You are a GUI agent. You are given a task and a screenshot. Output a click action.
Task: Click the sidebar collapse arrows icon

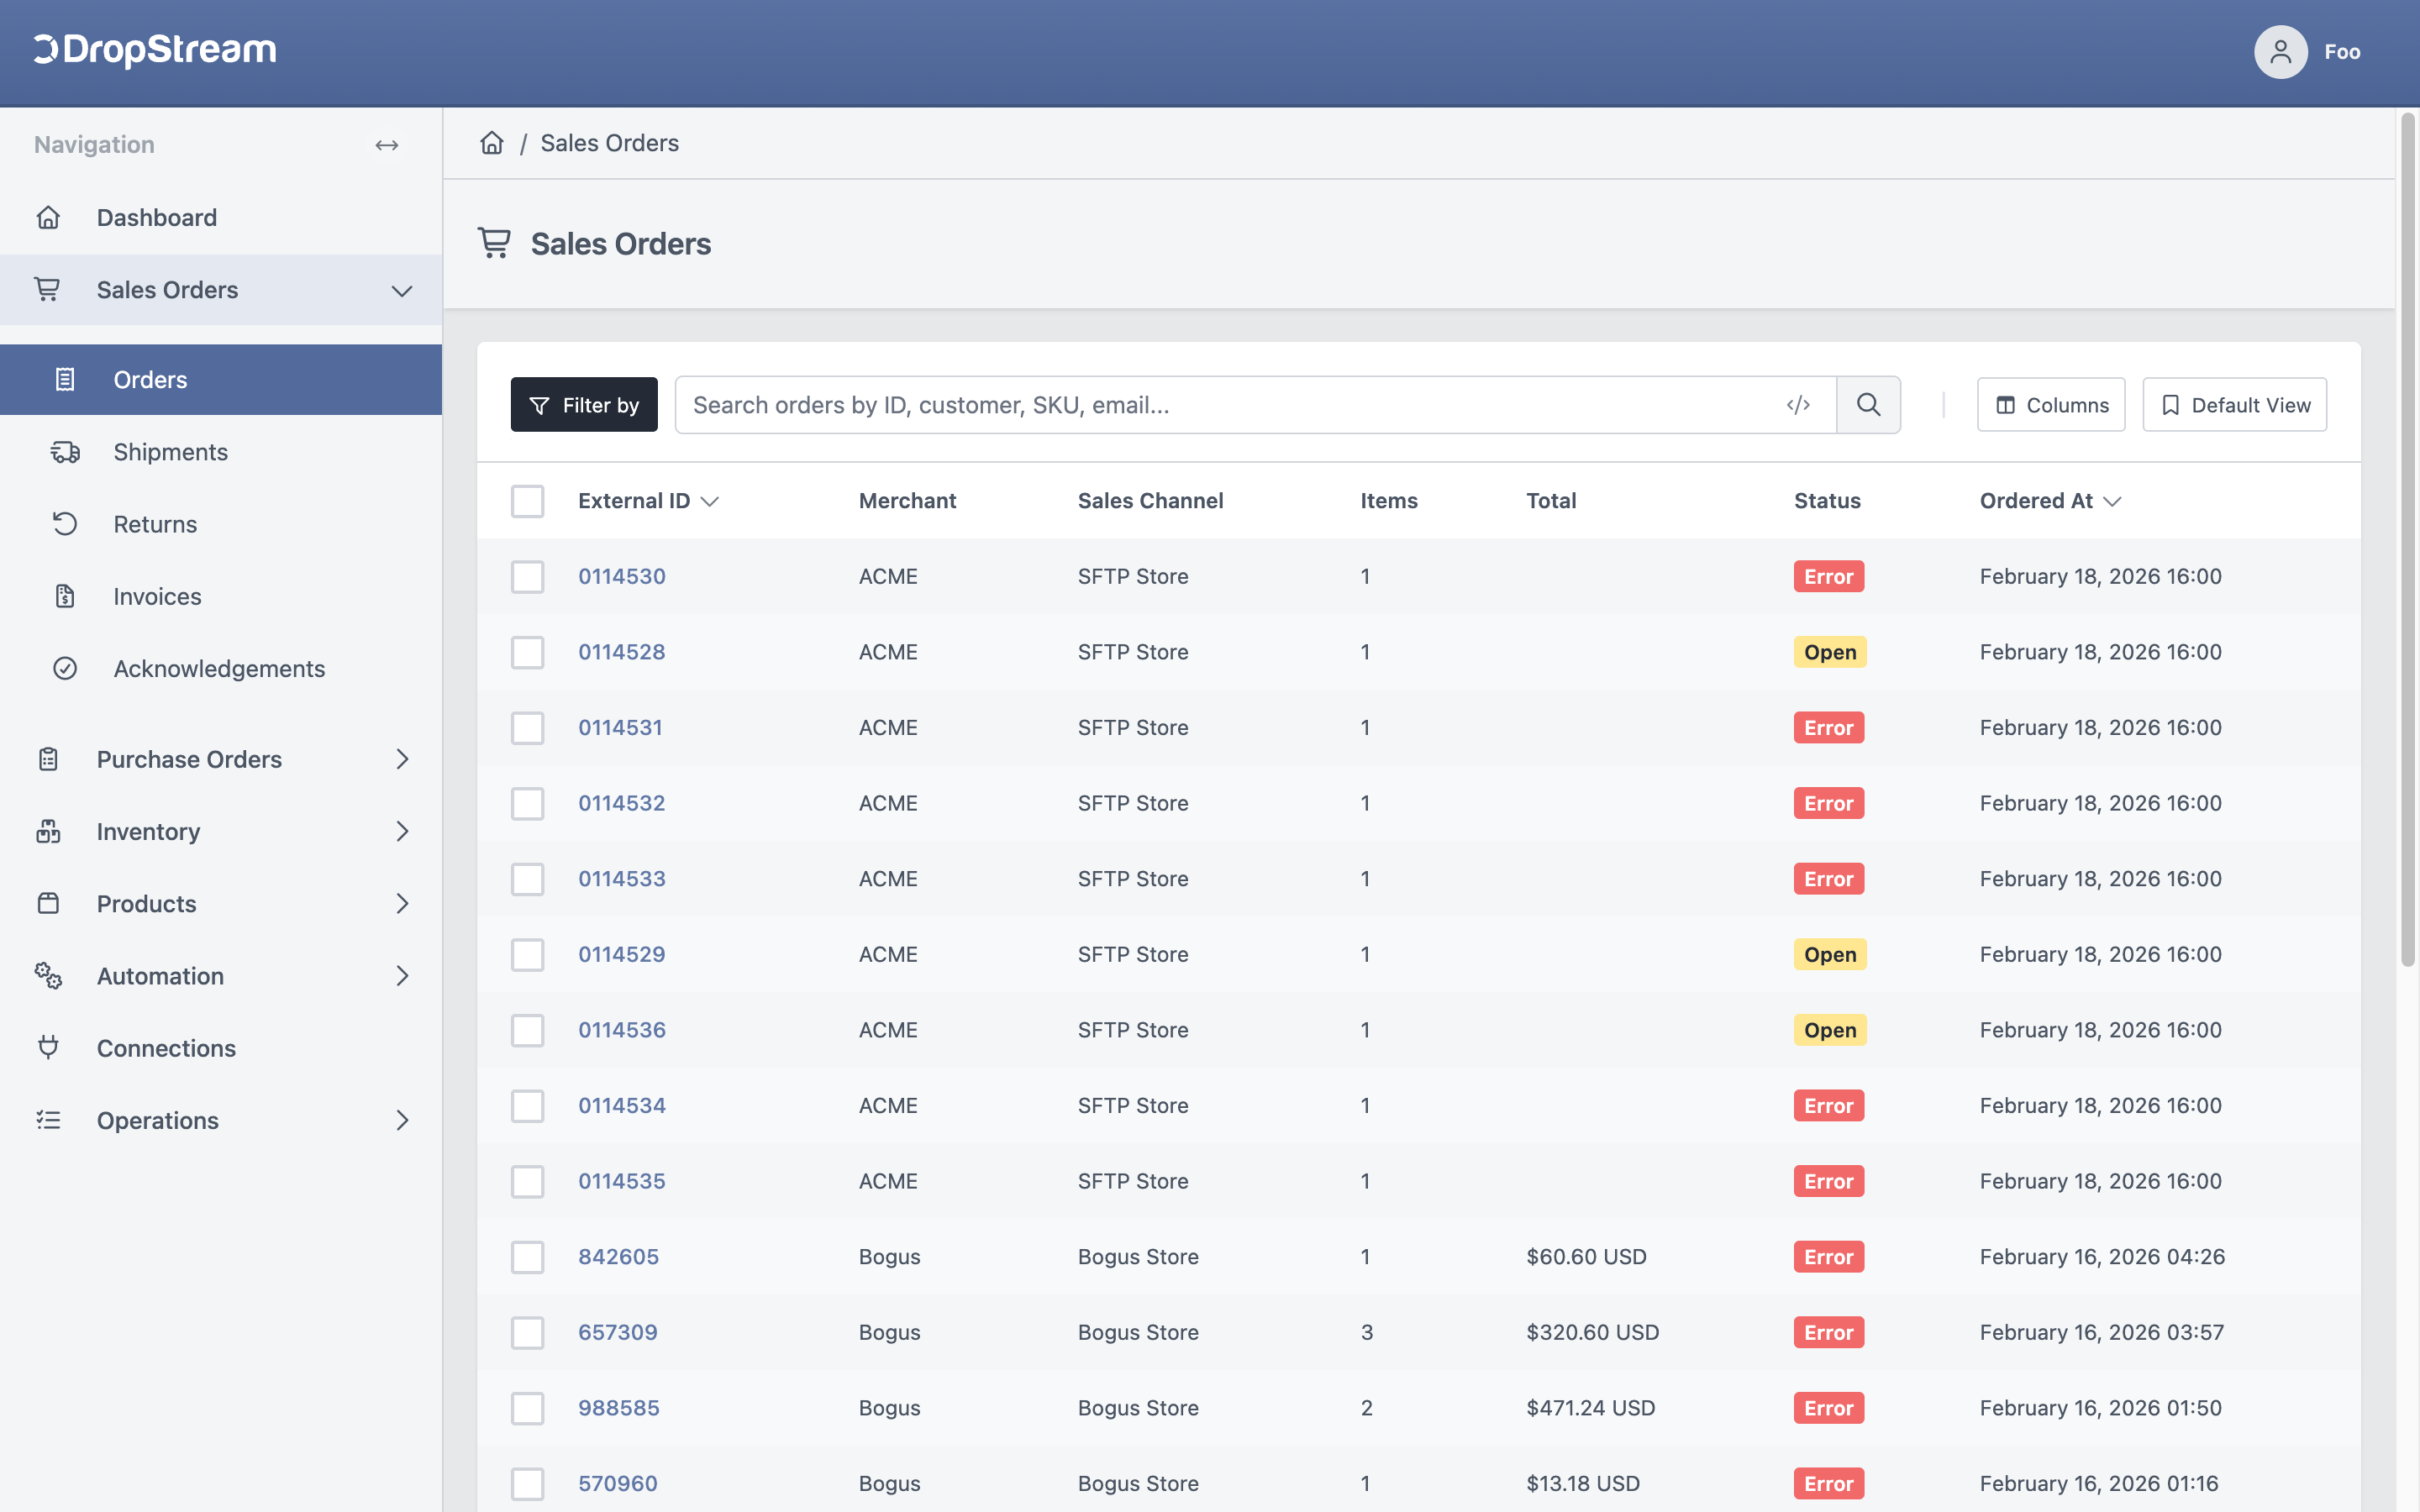387,145
